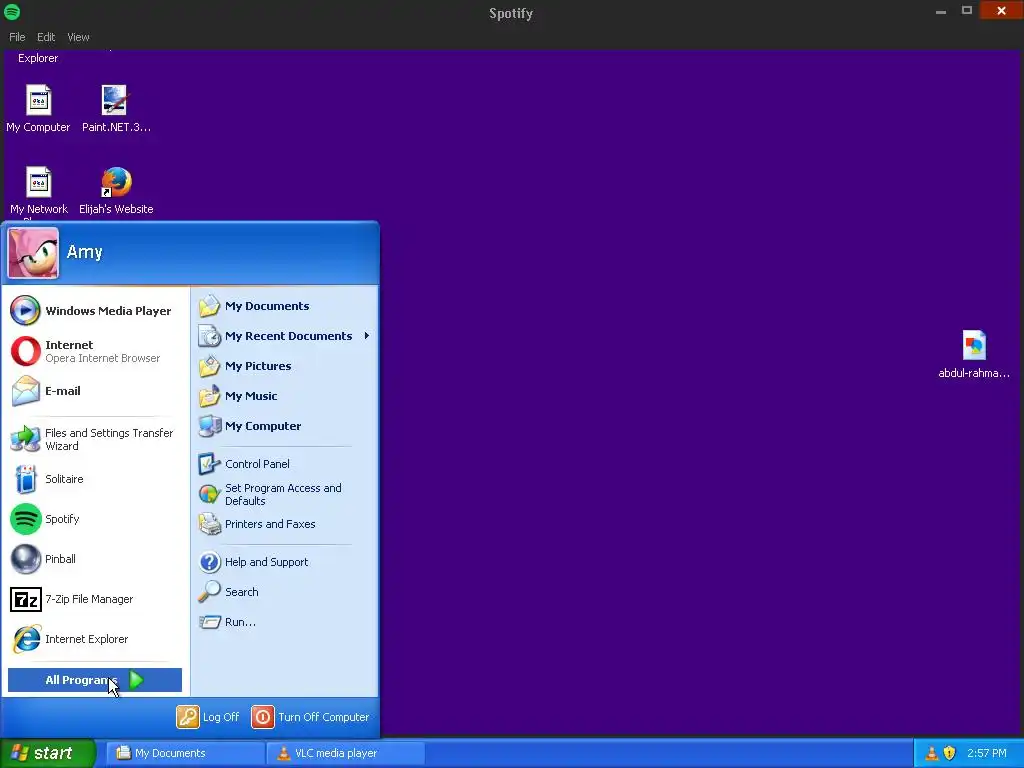Launch Internet Explorer from Start menu
Screen dimensions: 1024x768
tap(95, 639)
